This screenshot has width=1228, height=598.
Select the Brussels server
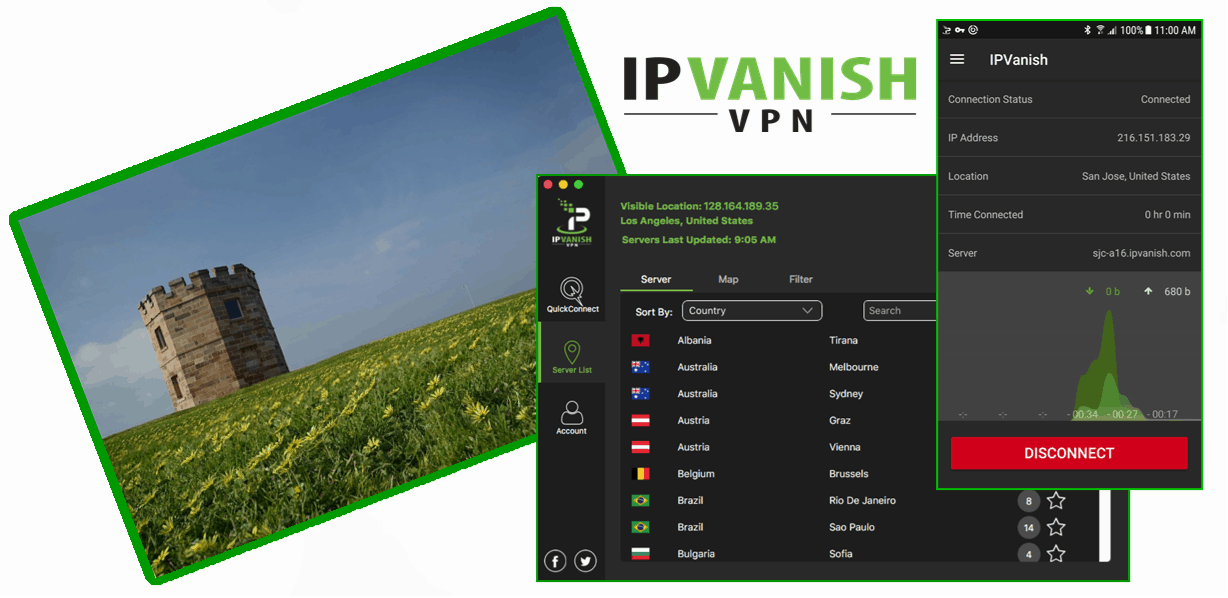click(849, 474)
